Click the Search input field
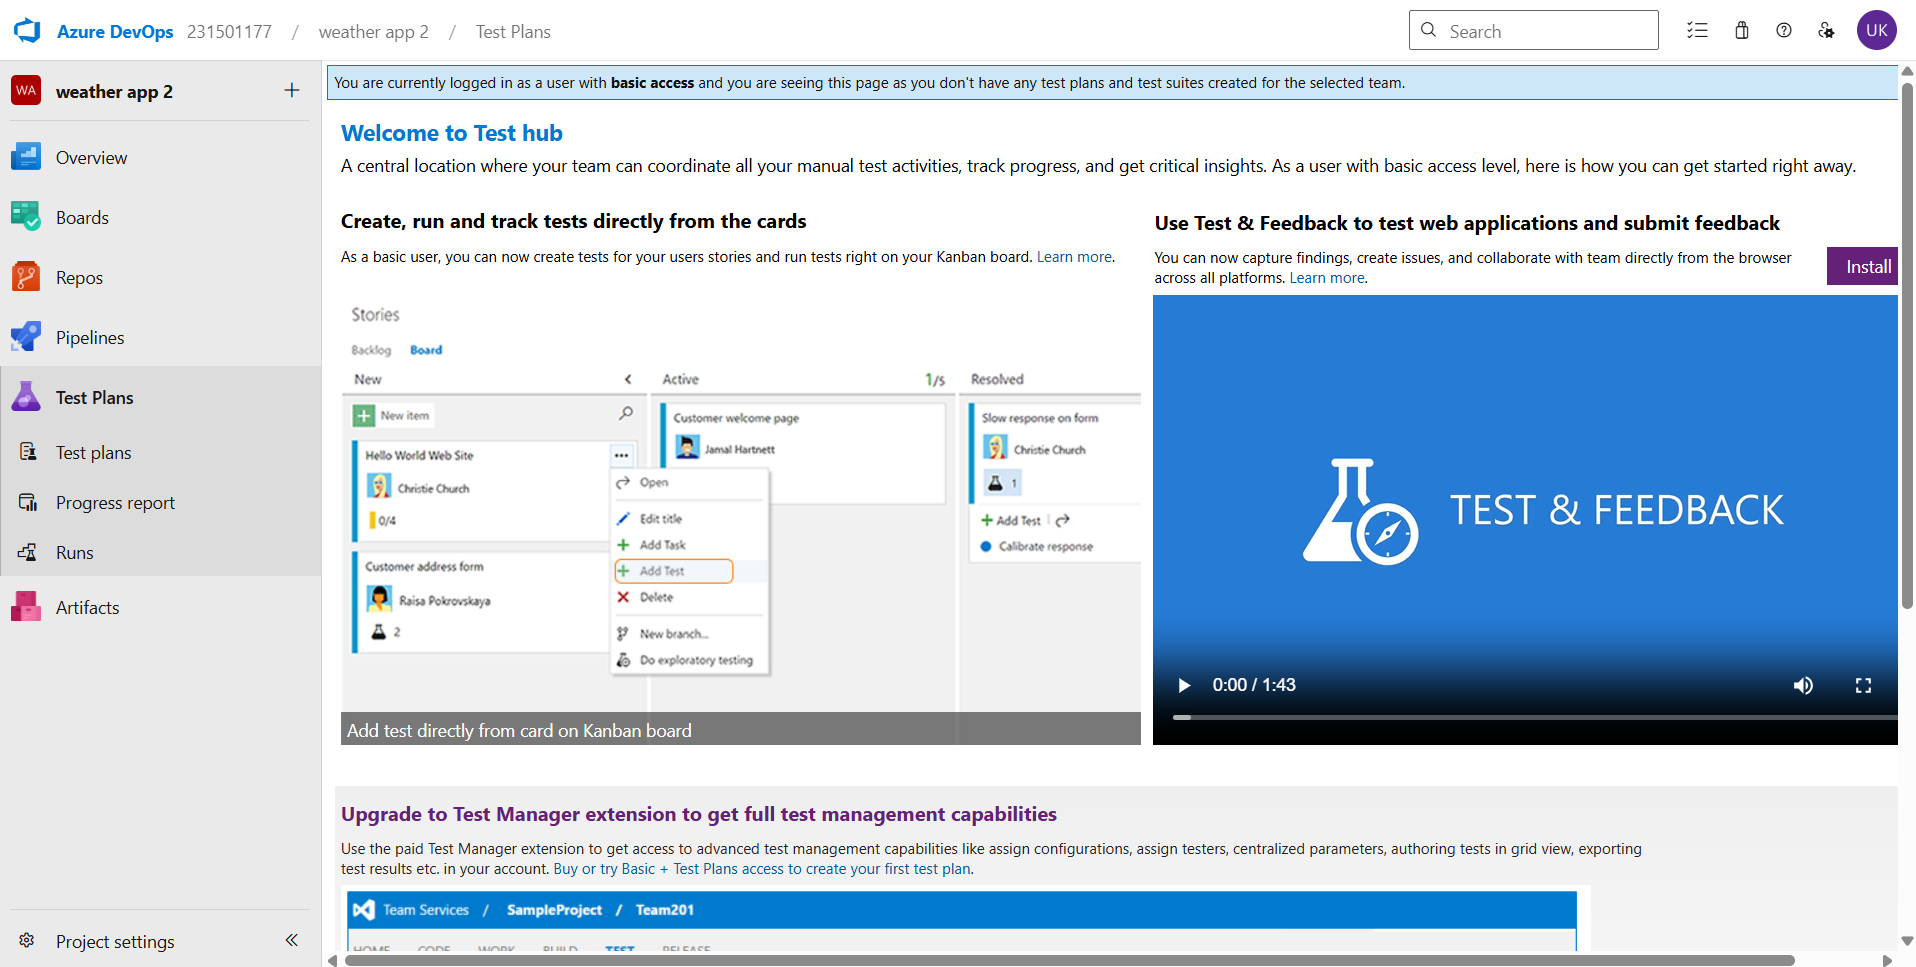Image resolution: width=1916 pixels, height=967 pixels. click(1533, 31)
